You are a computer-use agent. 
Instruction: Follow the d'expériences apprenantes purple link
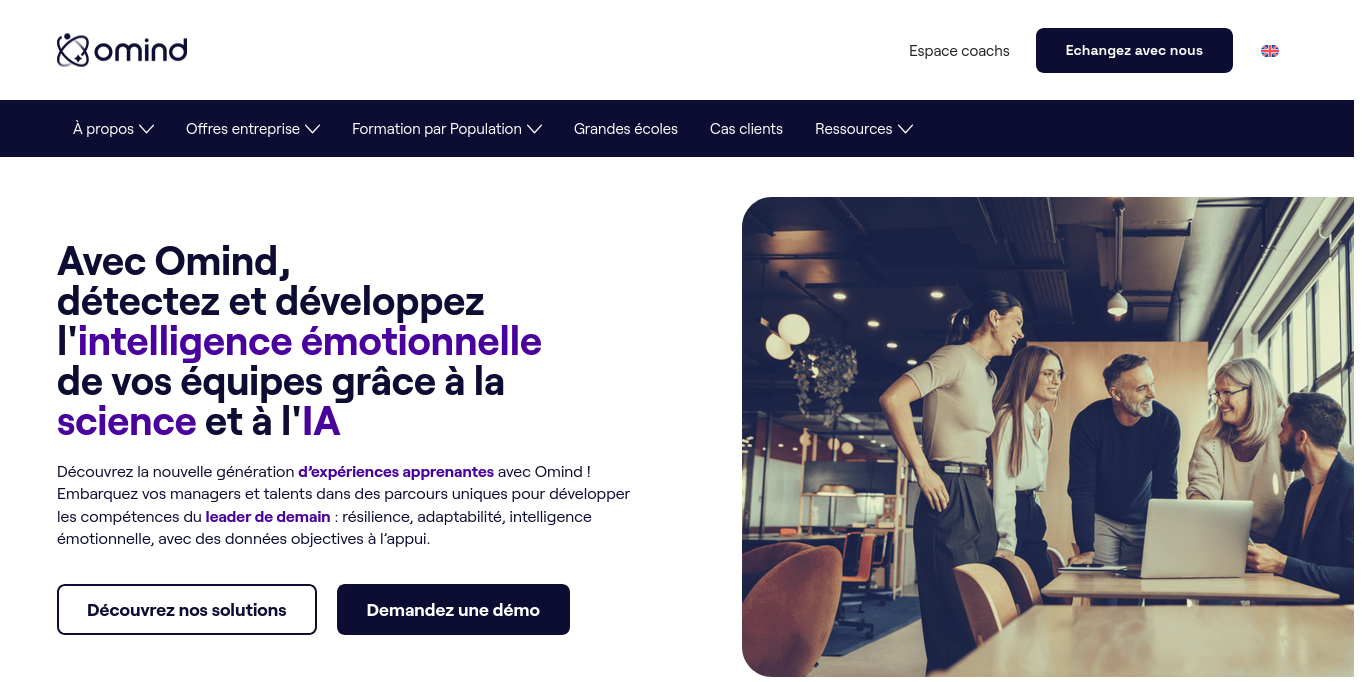click(x=396, y=471)
